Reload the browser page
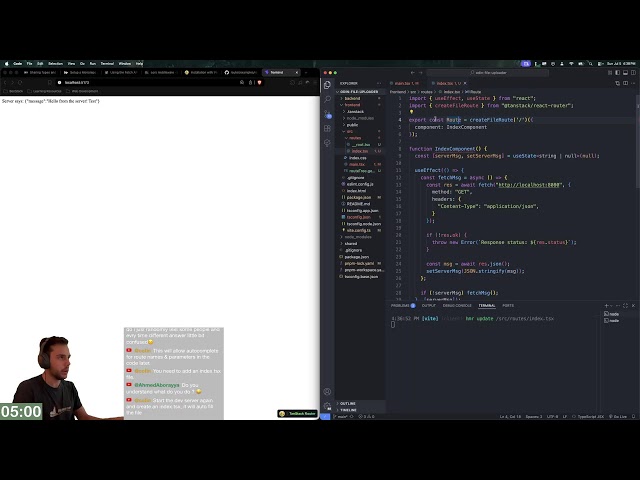Screen dimensions: 640x480 click(x=20, y=82)
